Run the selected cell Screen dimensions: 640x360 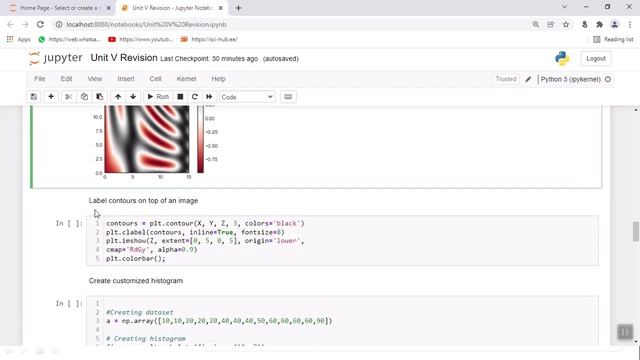pyautogui.click(x=158, y=97)
